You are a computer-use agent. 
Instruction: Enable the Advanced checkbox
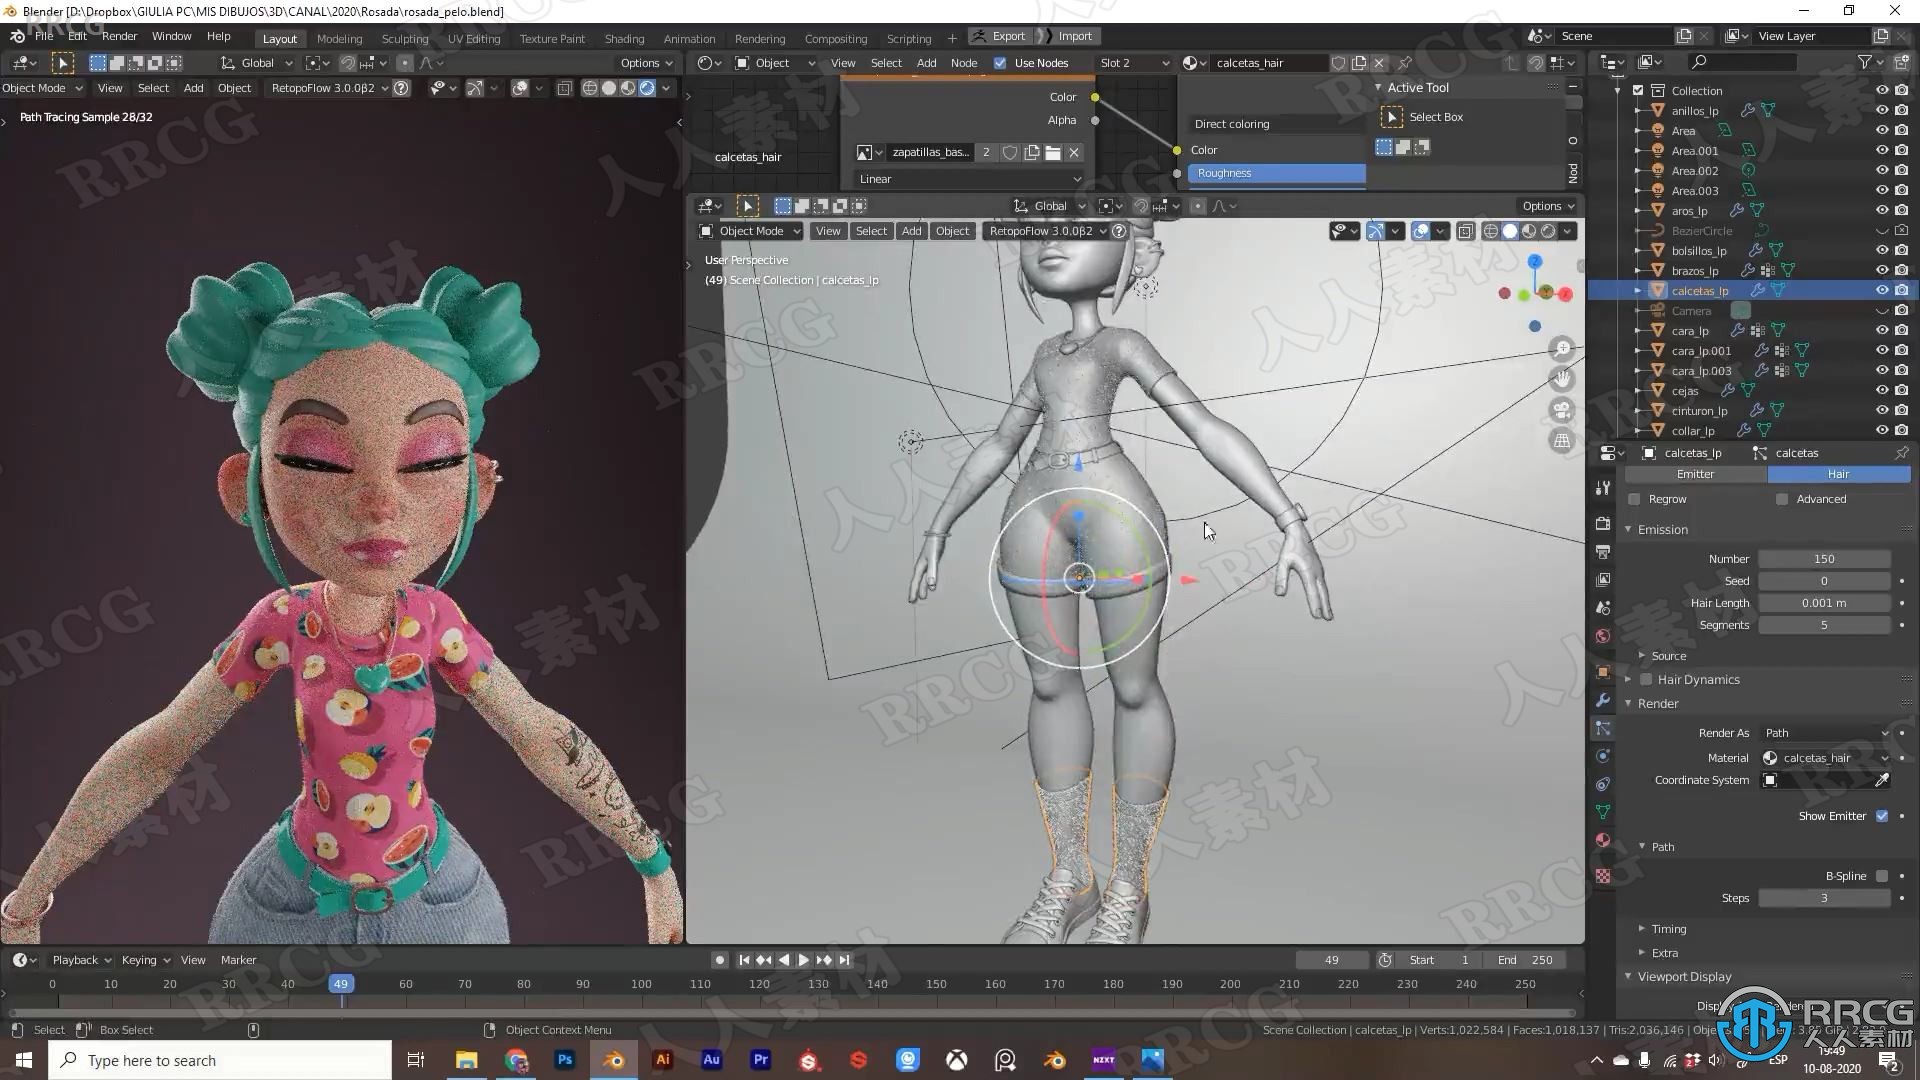pos(1783,498)
